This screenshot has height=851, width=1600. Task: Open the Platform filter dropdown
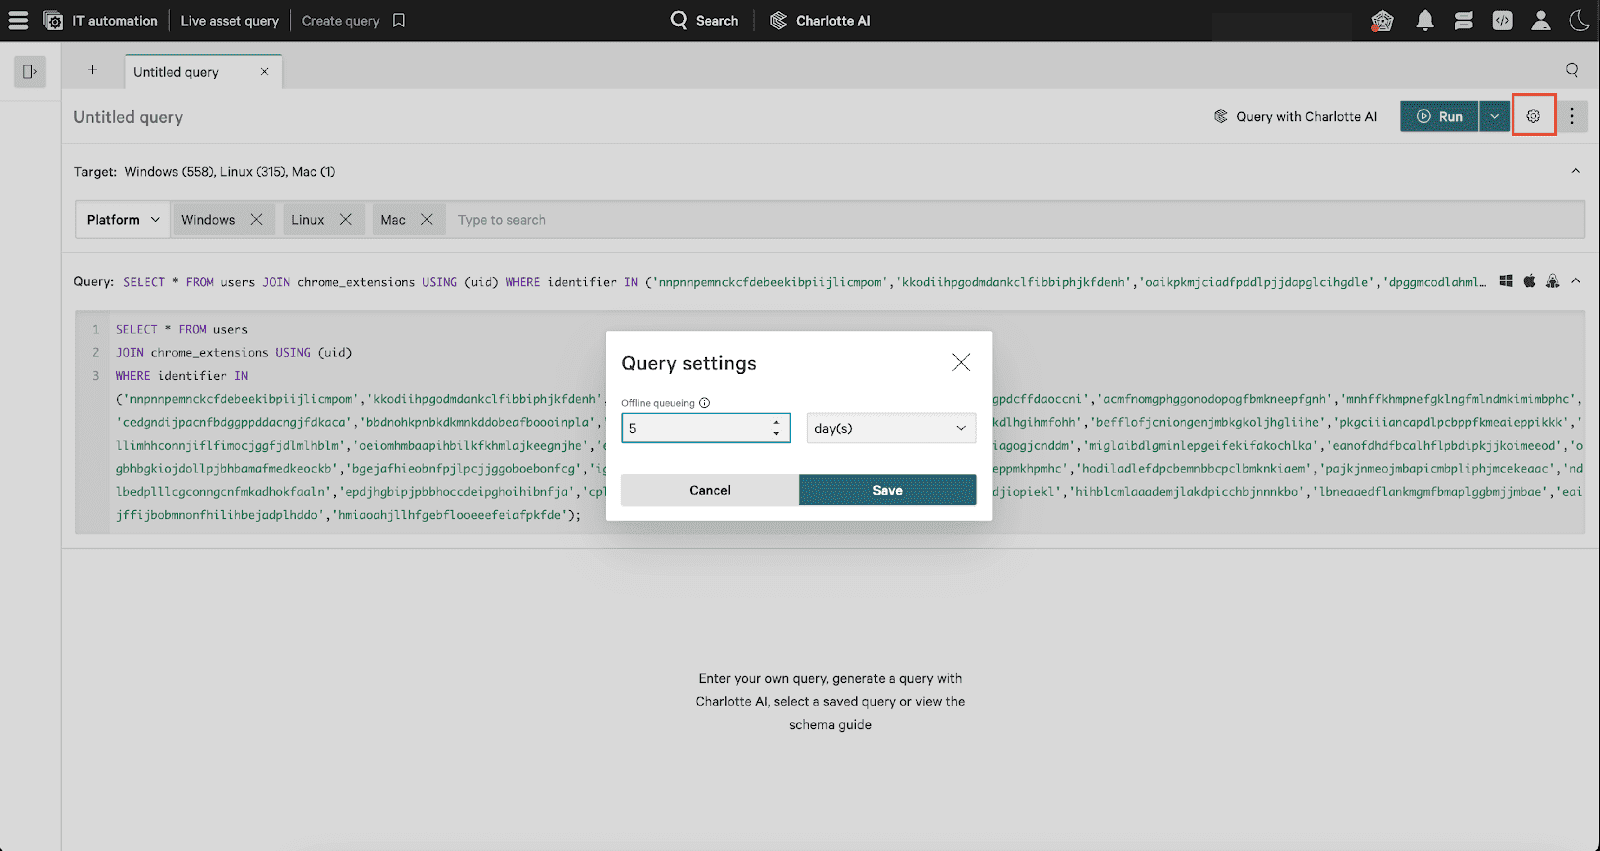[x=123, y=219]
